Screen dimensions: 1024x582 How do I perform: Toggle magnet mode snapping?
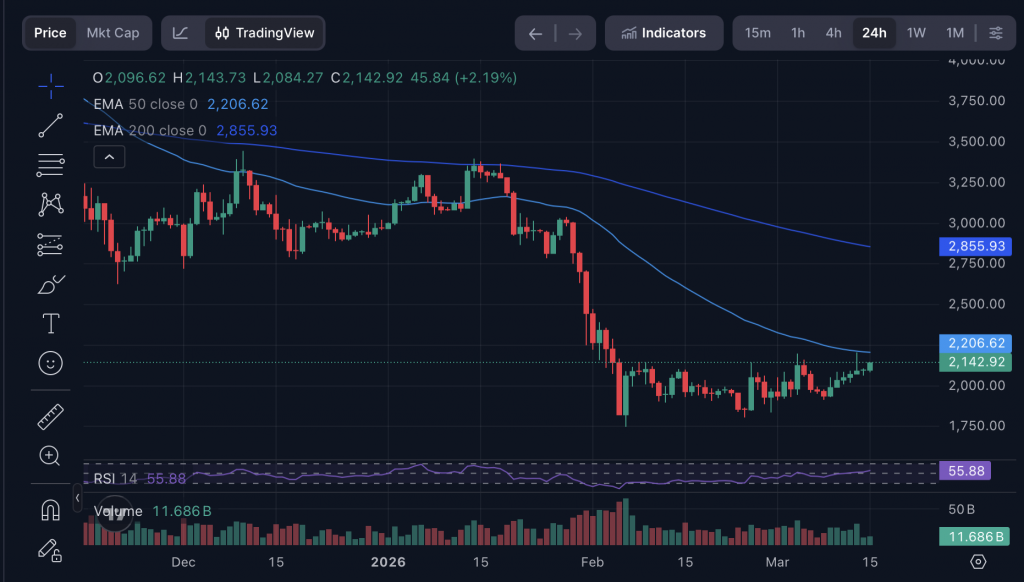(50, 510)
